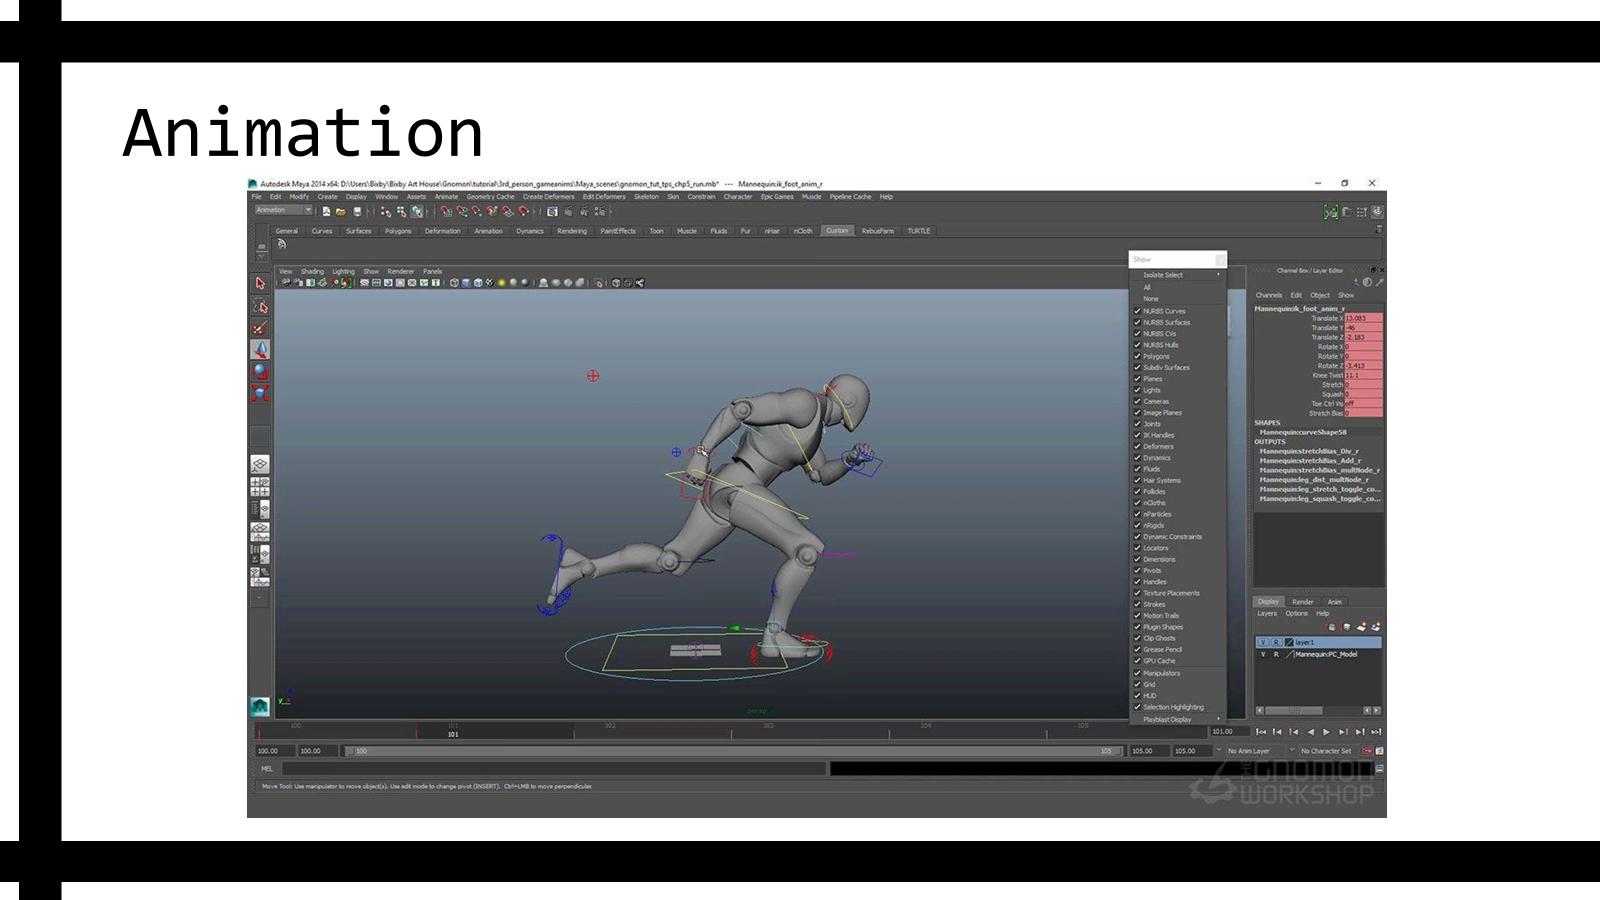1600x900 pixels.
Task: Click the play forward button
Action: coord(1327,732)
